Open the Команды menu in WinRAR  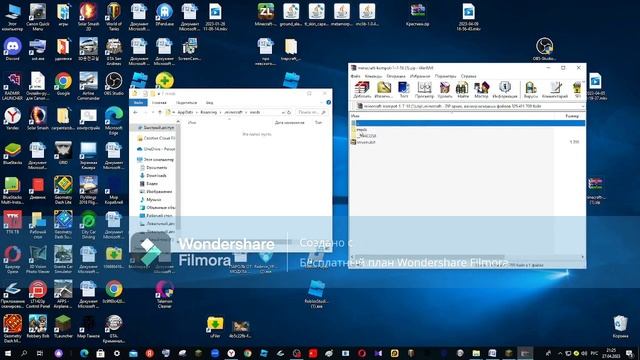coord(373,76)
